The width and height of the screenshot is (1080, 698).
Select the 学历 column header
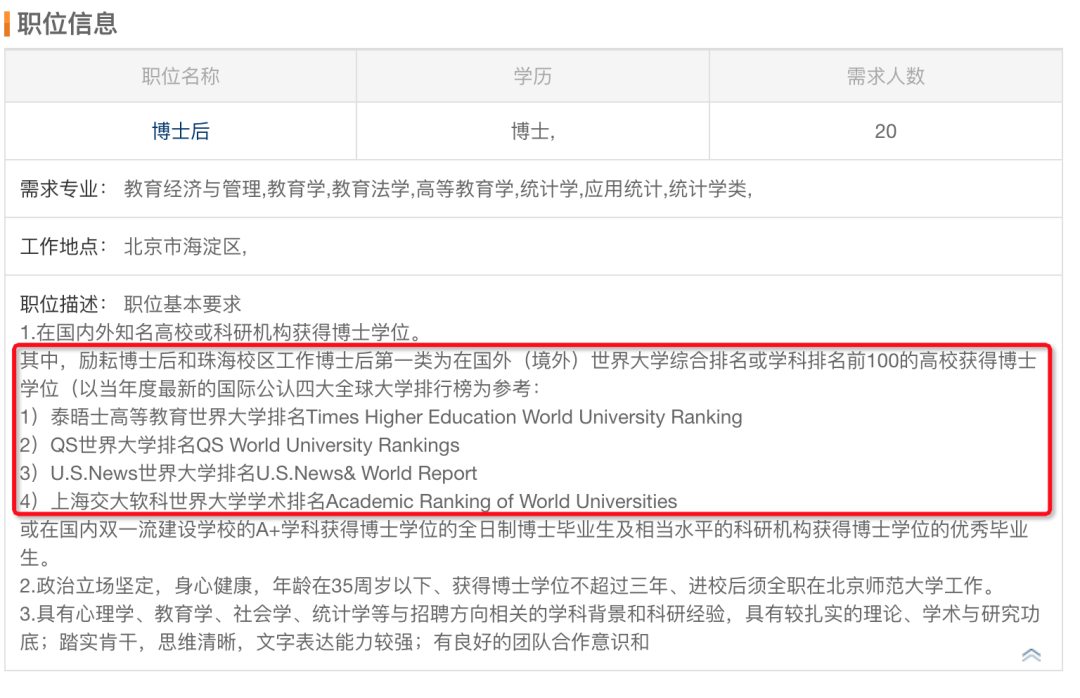pyautogui.click(x=532, y=77)
